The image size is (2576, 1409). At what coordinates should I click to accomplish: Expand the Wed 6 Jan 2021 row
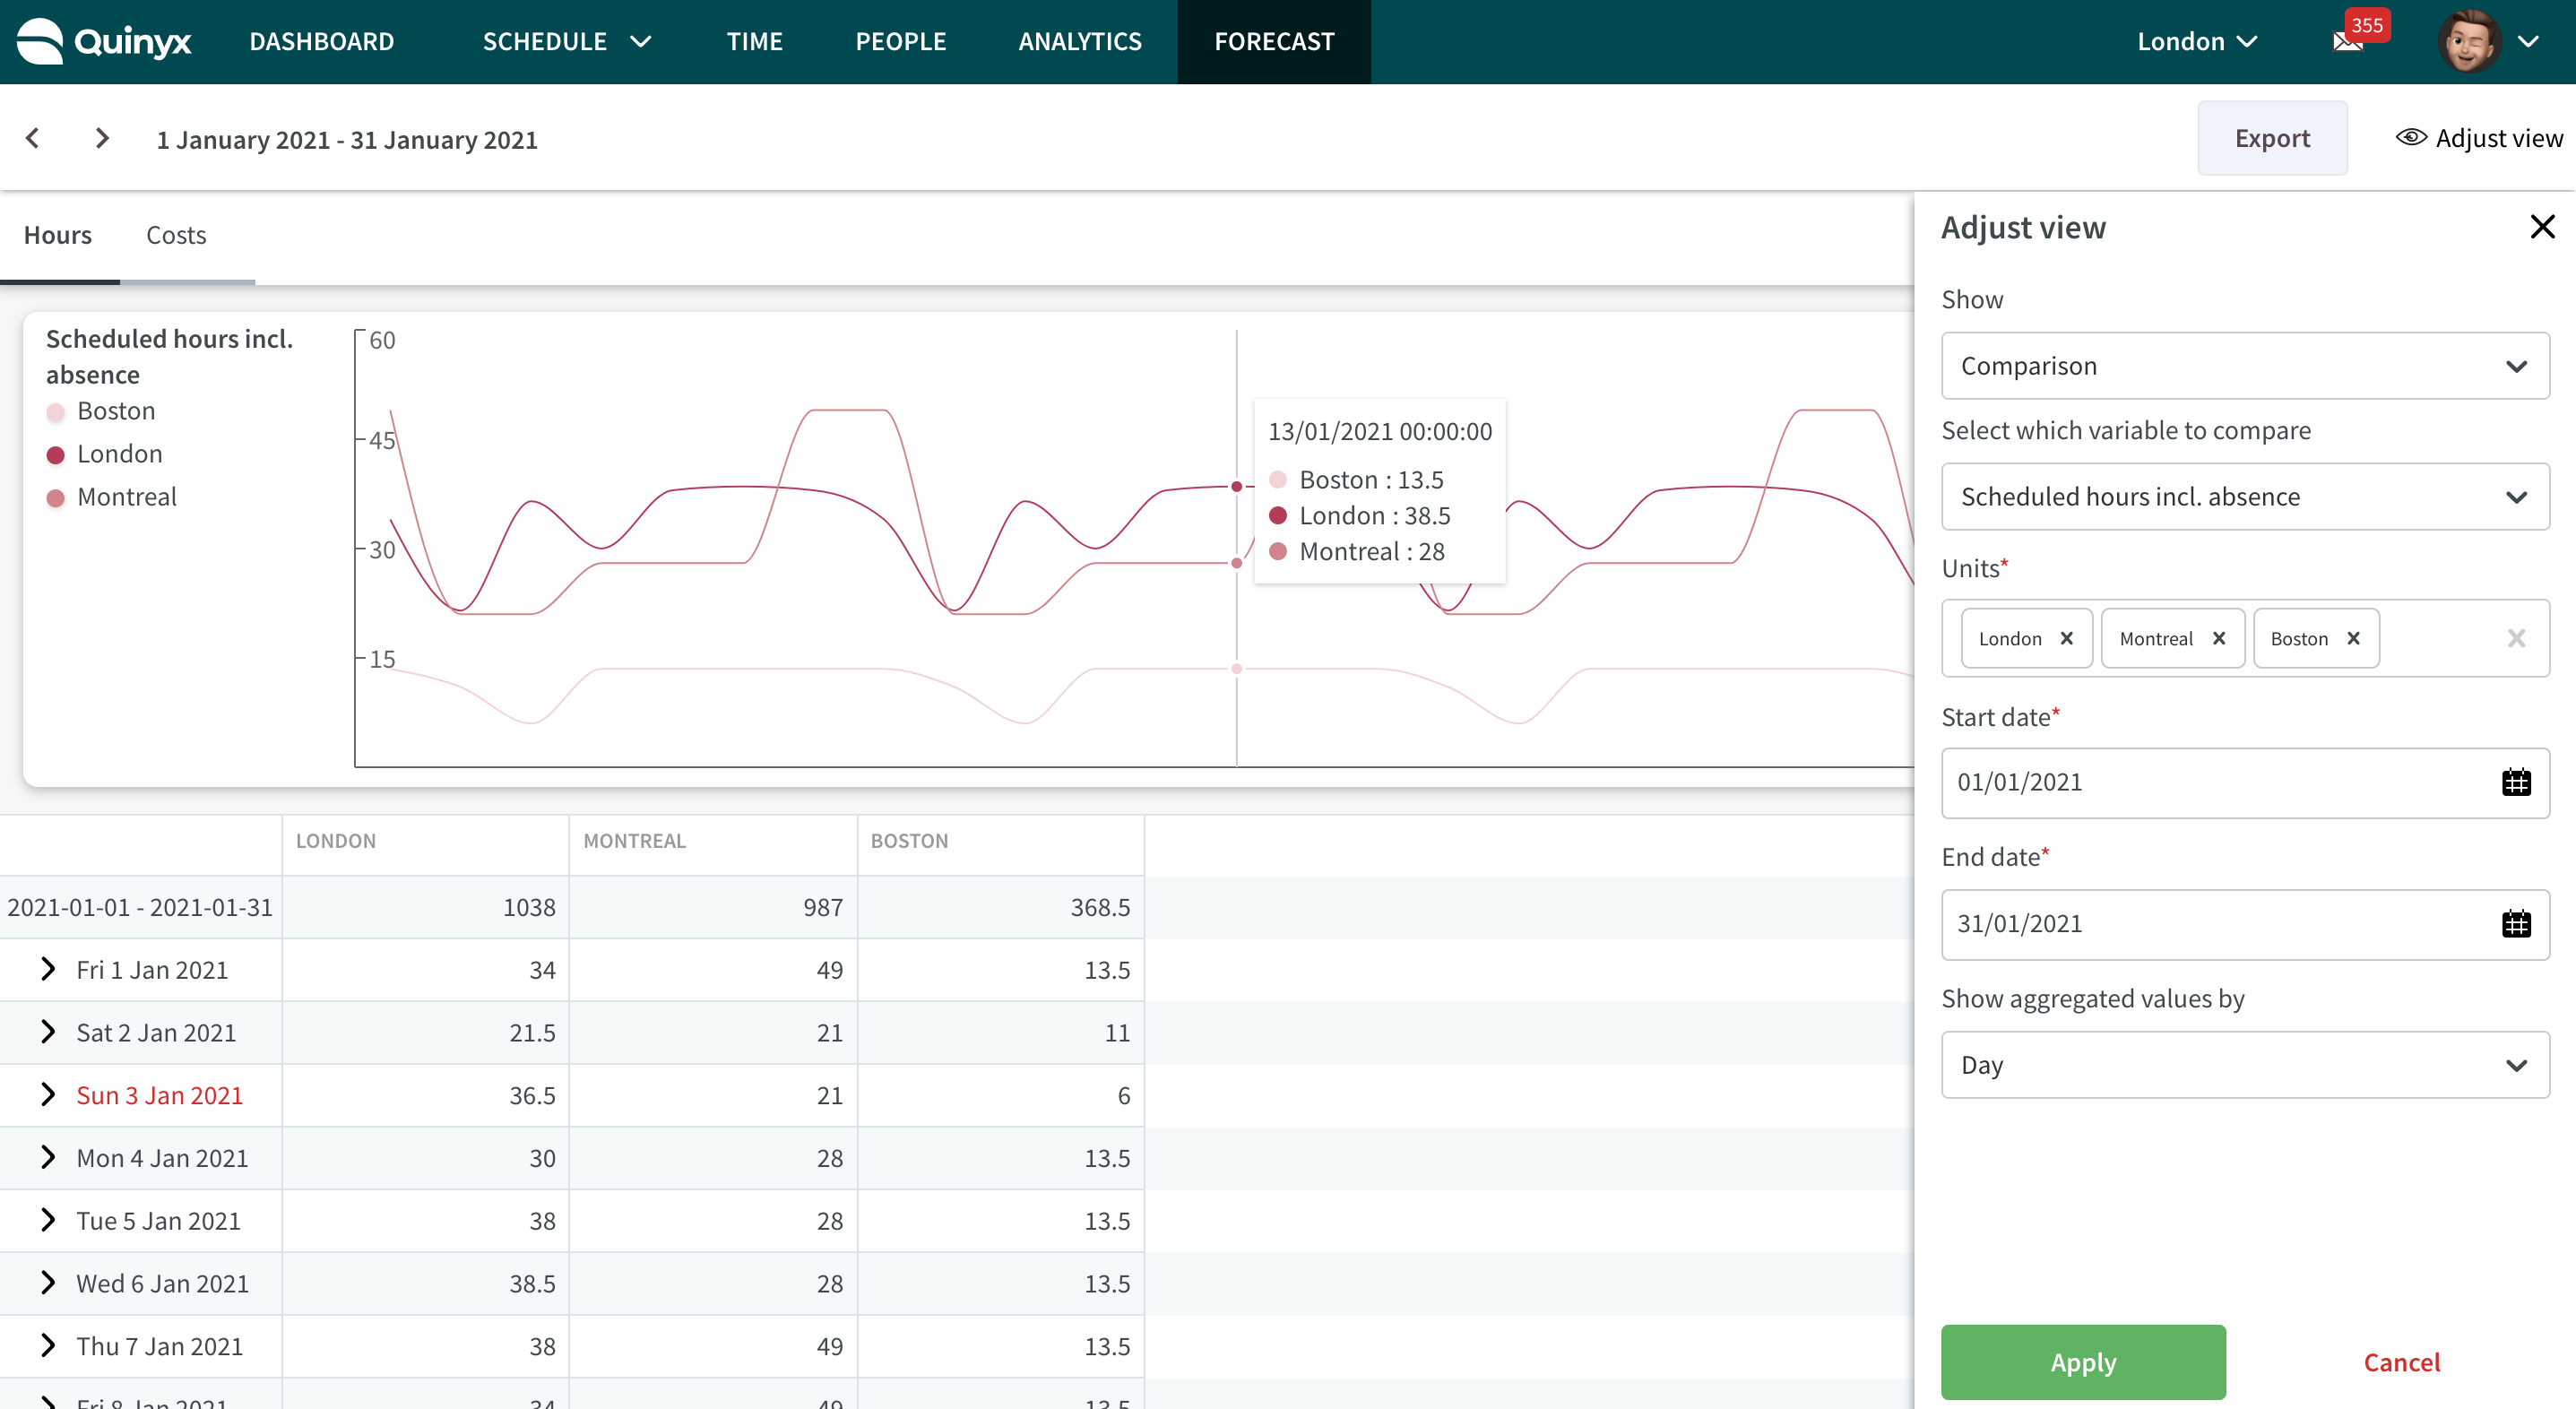48,1283
